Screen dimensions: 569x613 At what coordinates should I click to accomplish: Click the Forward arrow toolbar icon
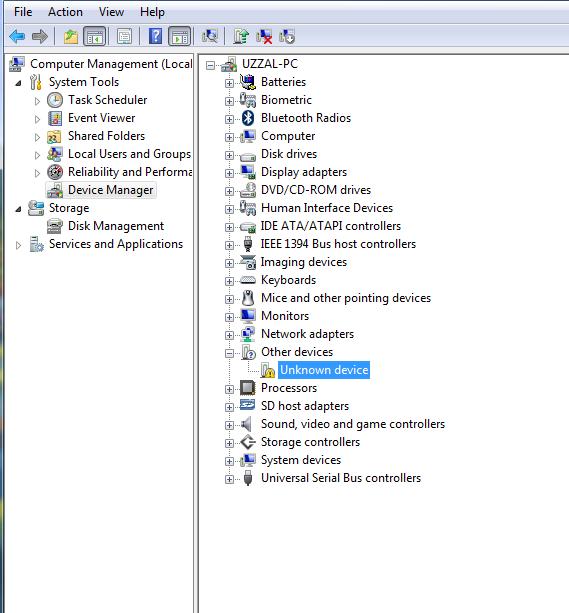(x=39, y=36)
